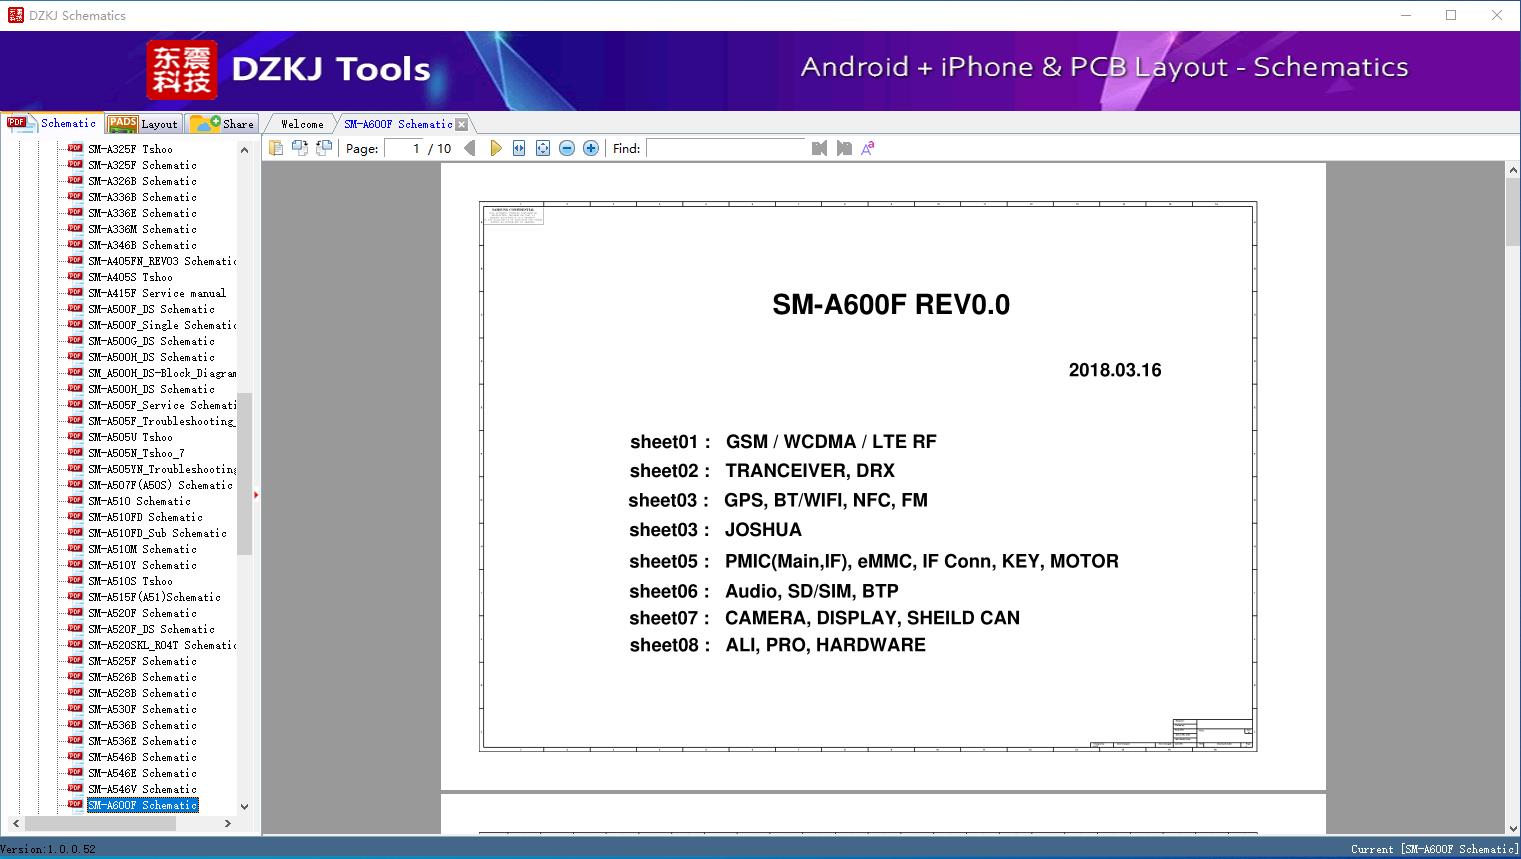Open SM-A510FD_Sub Schematic entry
The width and height of the screenshot is (1521, 859).
click(x=157, y=533)
